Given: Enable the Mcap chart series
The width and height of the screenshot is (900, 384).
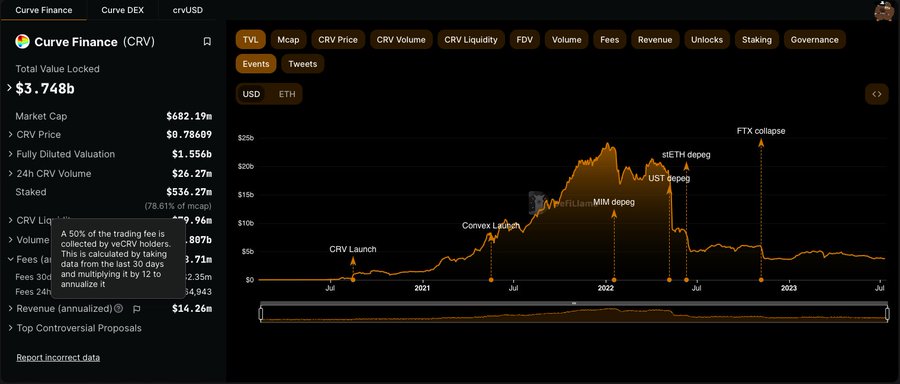Looking at the screenshot, I should point(288,40).
